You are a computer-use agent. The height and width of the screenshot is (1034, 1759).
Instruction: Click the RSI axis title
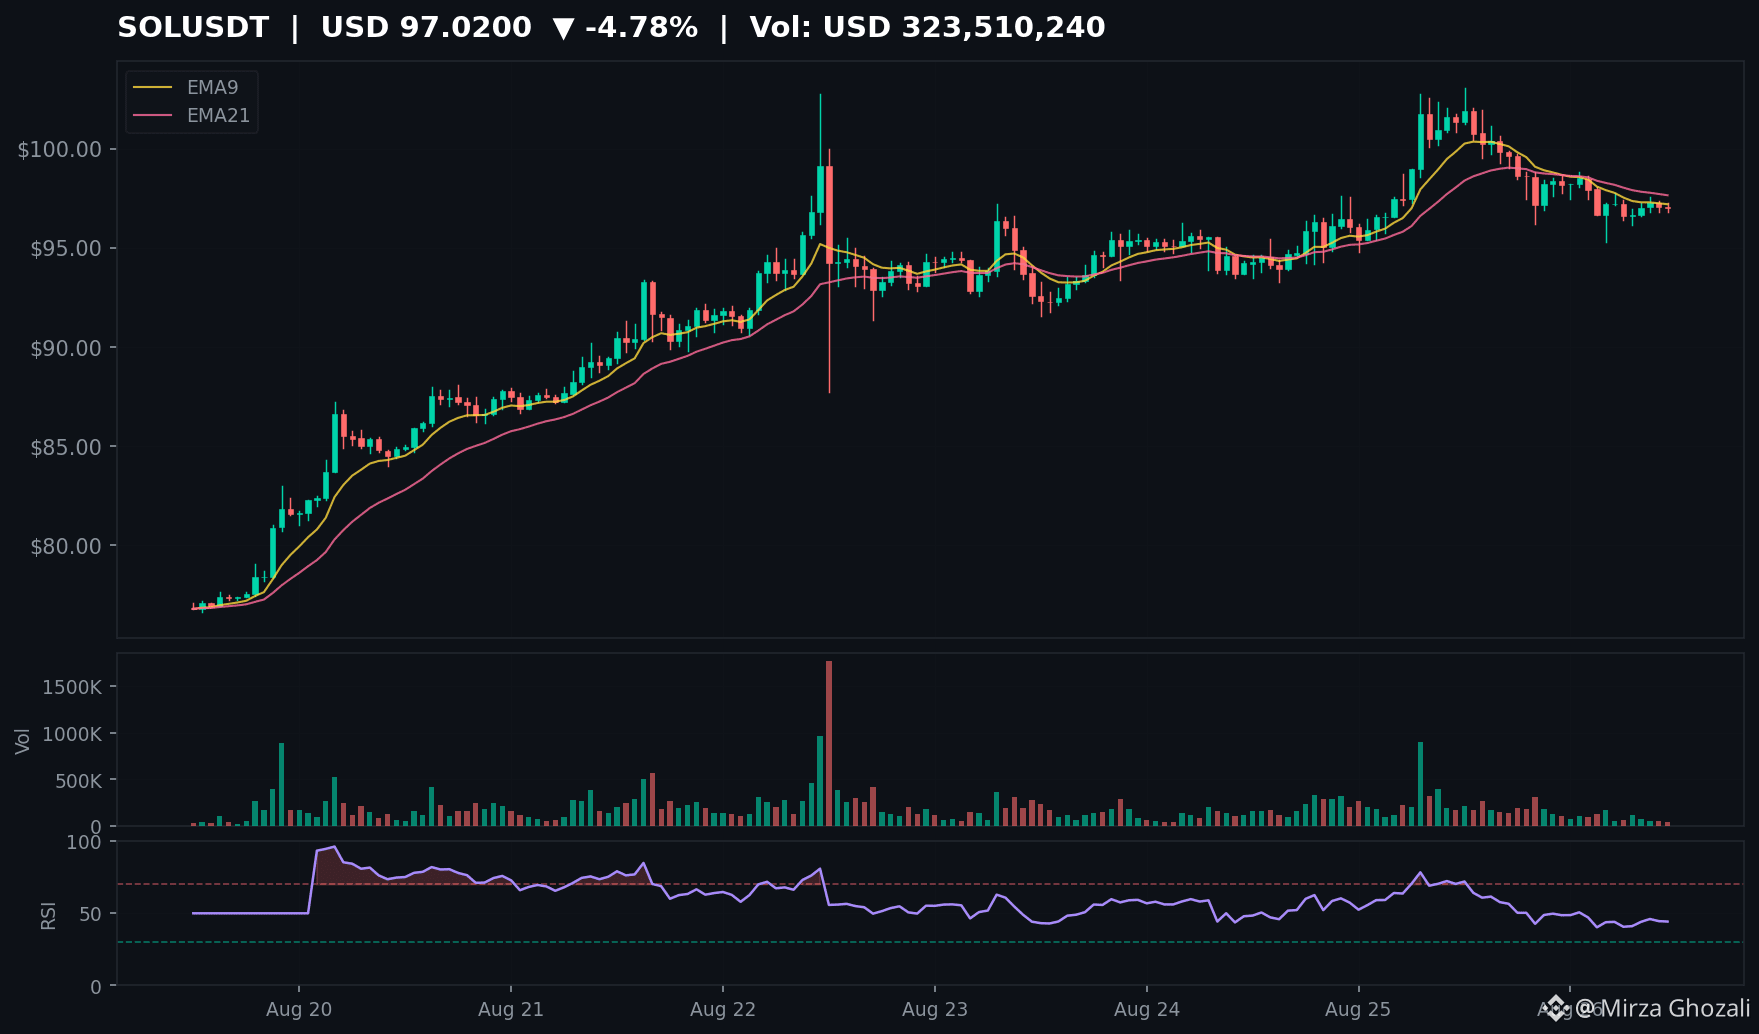pos(48,915)
